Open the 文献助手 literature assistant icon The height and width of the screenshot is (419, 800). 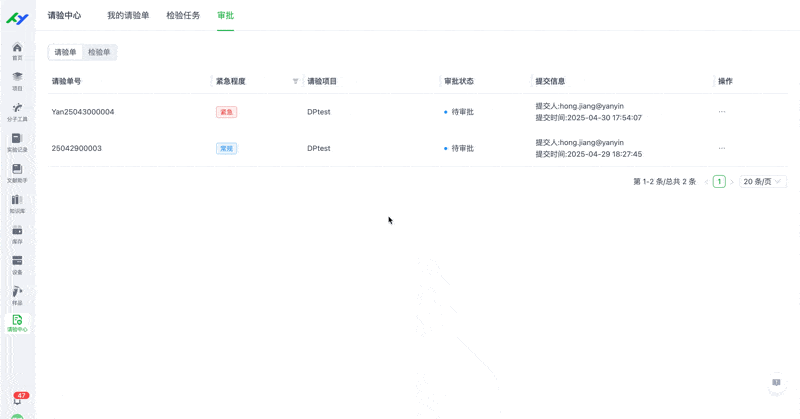[x=17, y=174]
